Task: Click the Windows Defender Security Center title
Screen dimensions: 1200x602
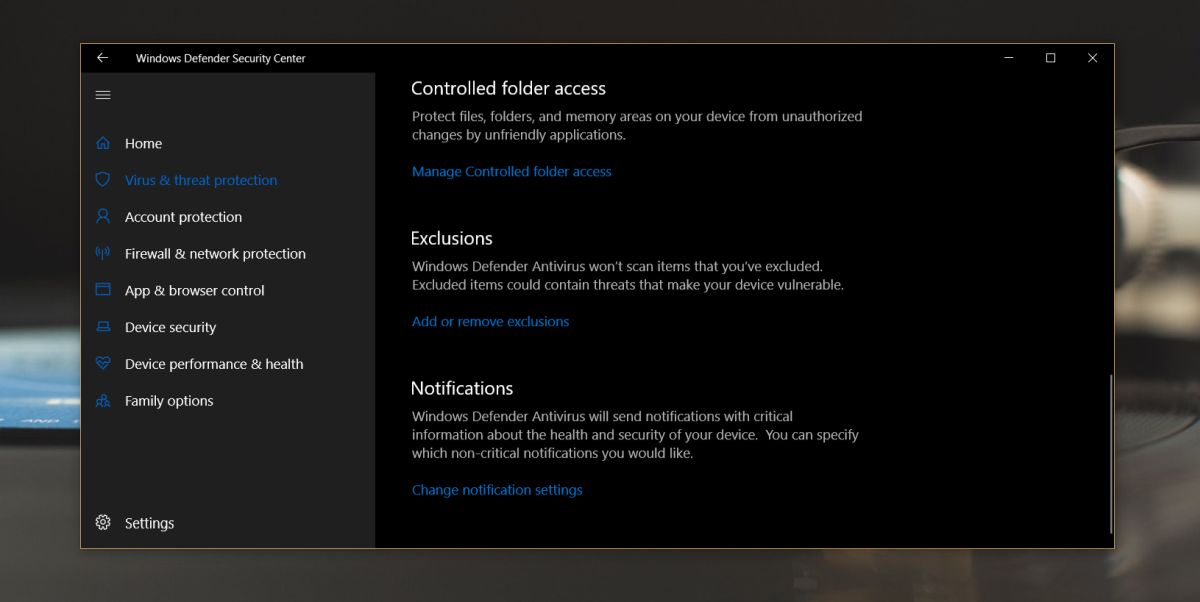Action: pos(220,58)
